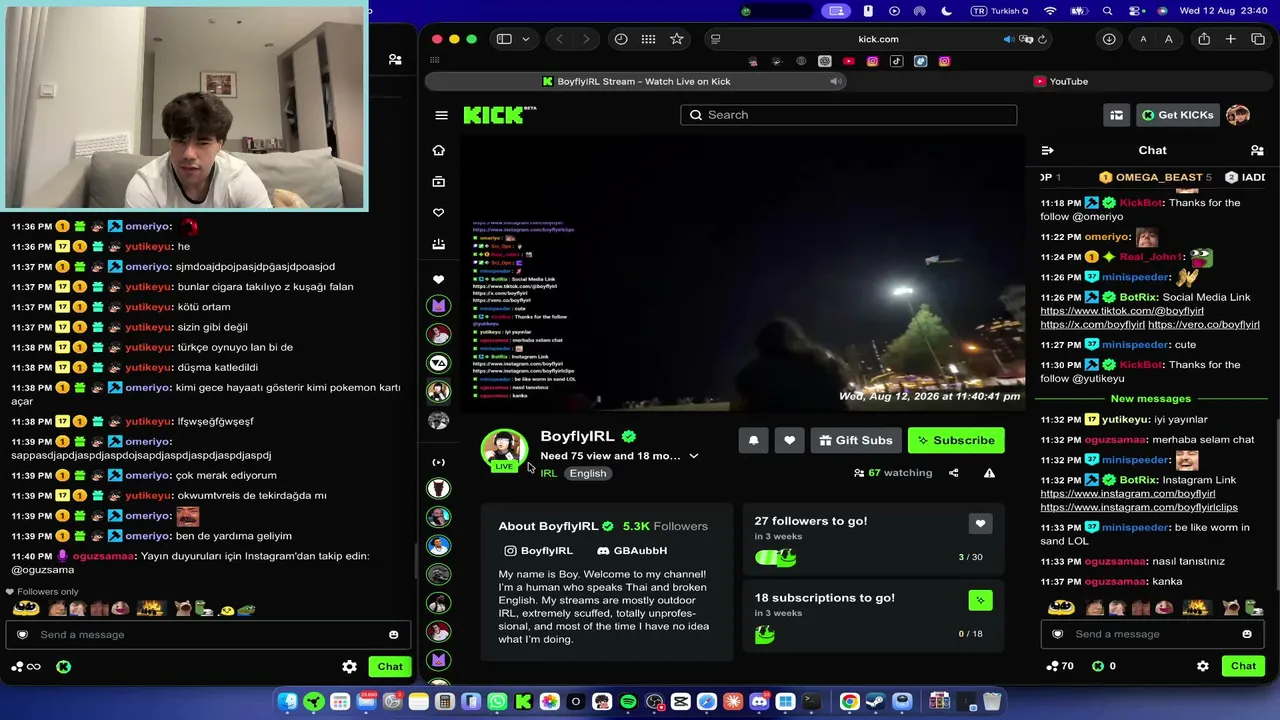Open macOS Wi-Fi menu bar item
1280x720 pixels.
tap(1050, 11)
